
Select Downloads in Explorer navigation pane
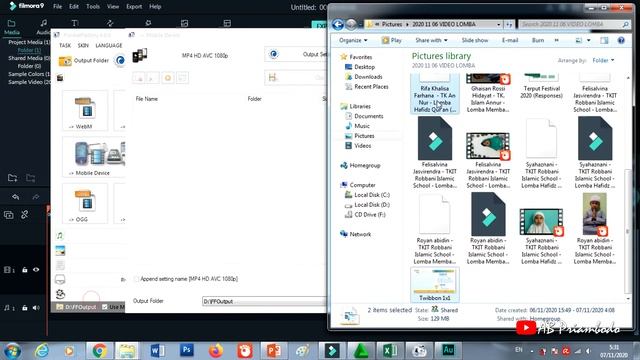(368, 77)
